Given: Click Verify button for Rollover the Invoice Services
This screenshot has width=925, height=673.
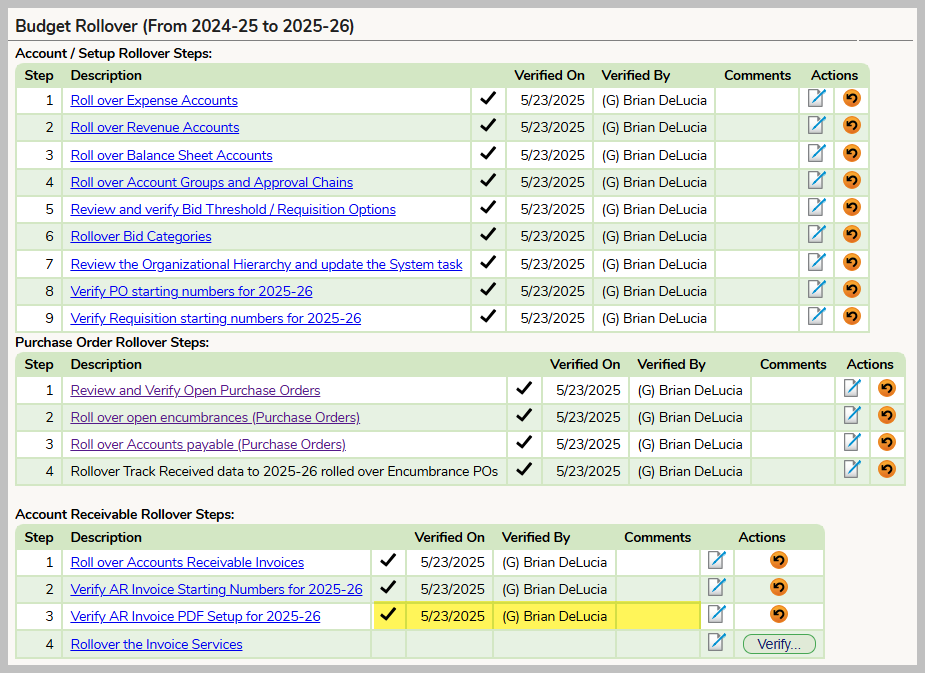Looking at the screenshot, I should click(779, 644).
